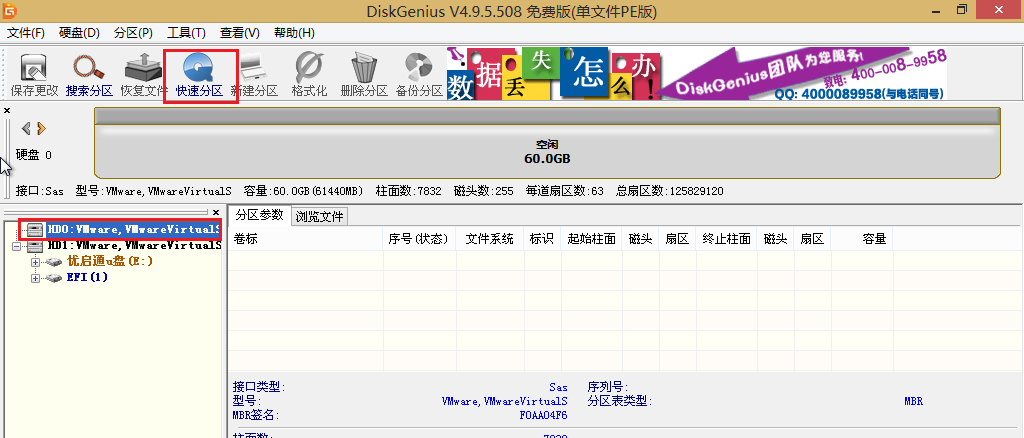Open the 硬盘(D) menu
Screen dimensions: 1024x438
(x=79, y=33)
